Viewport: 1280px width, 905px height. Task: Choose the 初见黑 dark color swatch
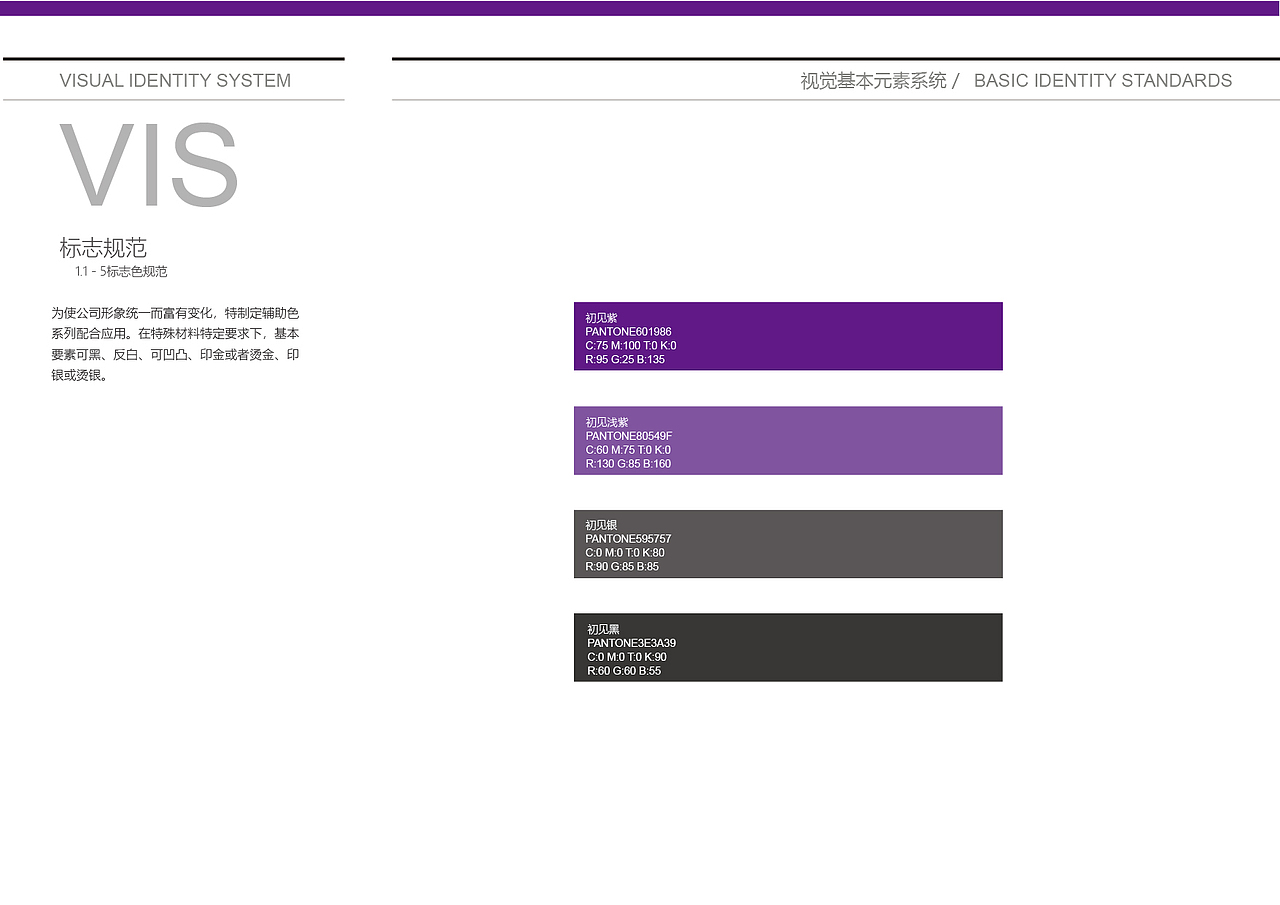pyautogui.click(x=788, y=648)
